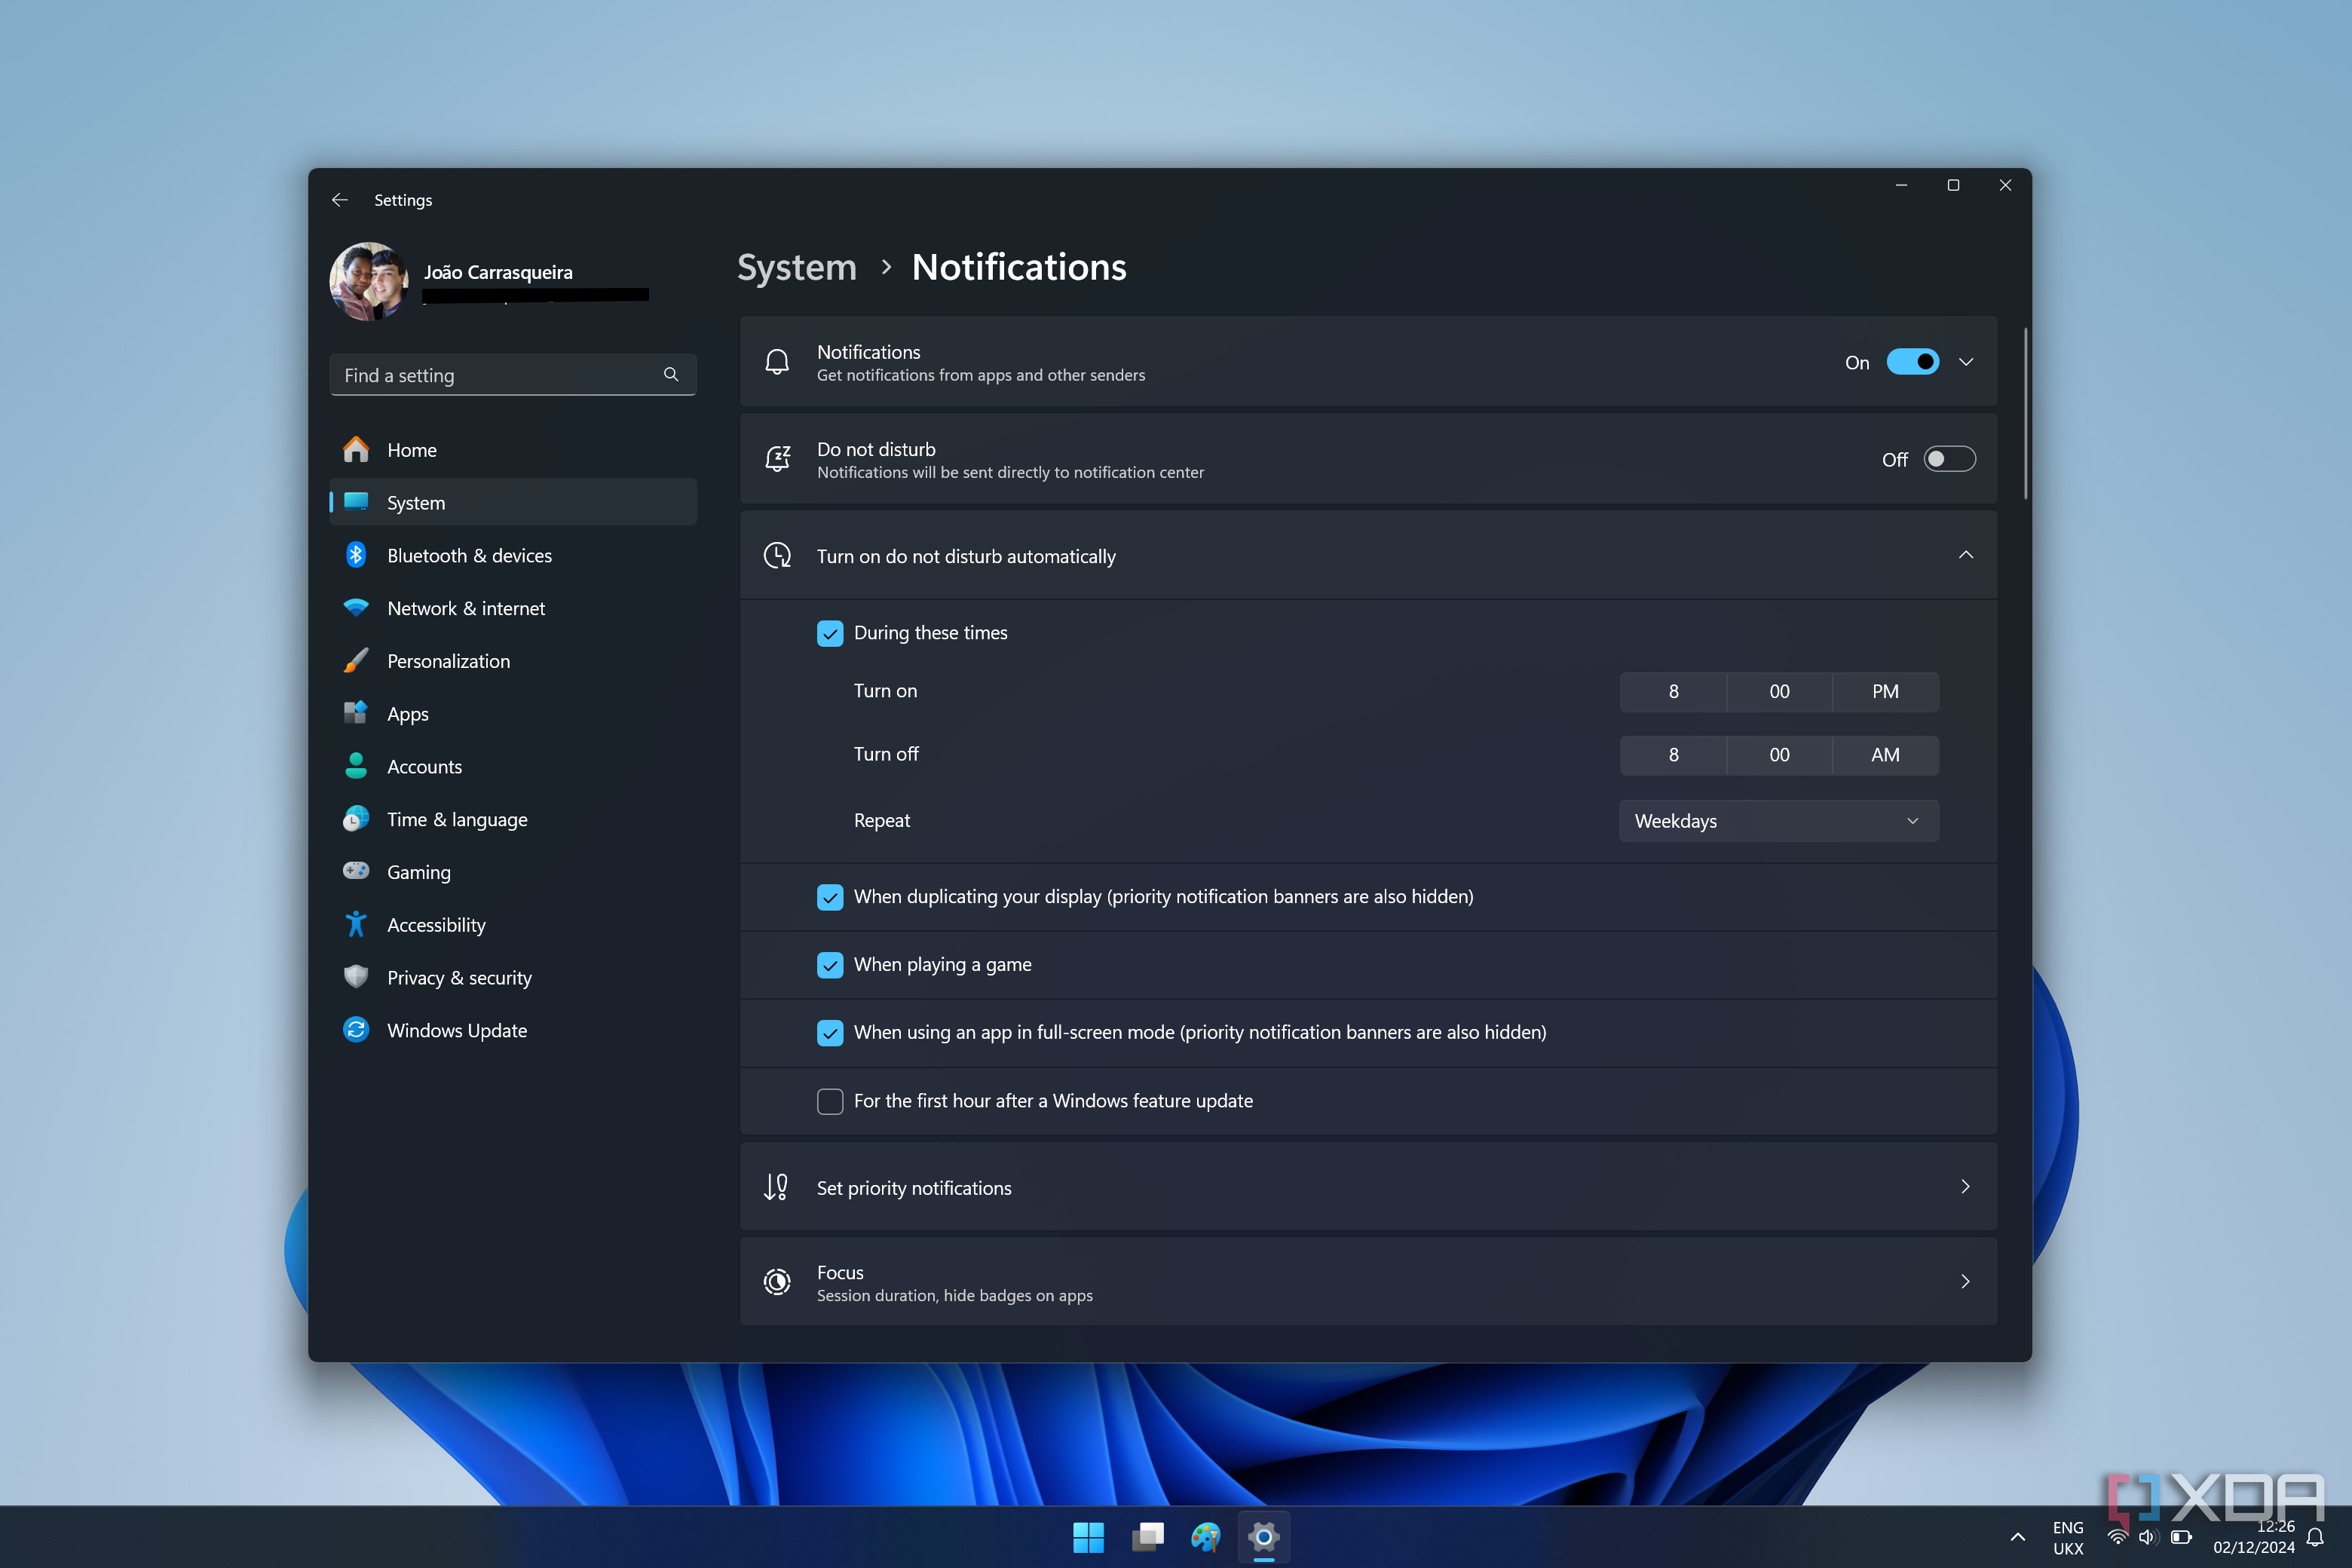Open Network & internet settings
Image resolution: width=2352 pixels, height=1568 pixels.
466,608
